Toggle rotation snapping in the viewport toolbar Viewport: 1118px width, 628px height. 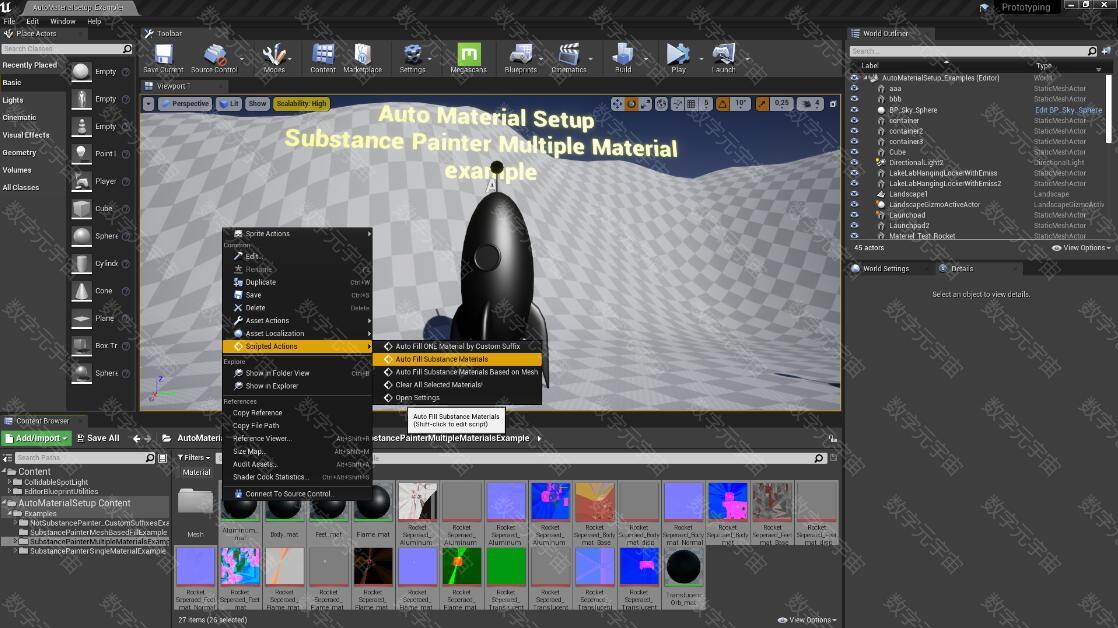[x=723, y=104]
